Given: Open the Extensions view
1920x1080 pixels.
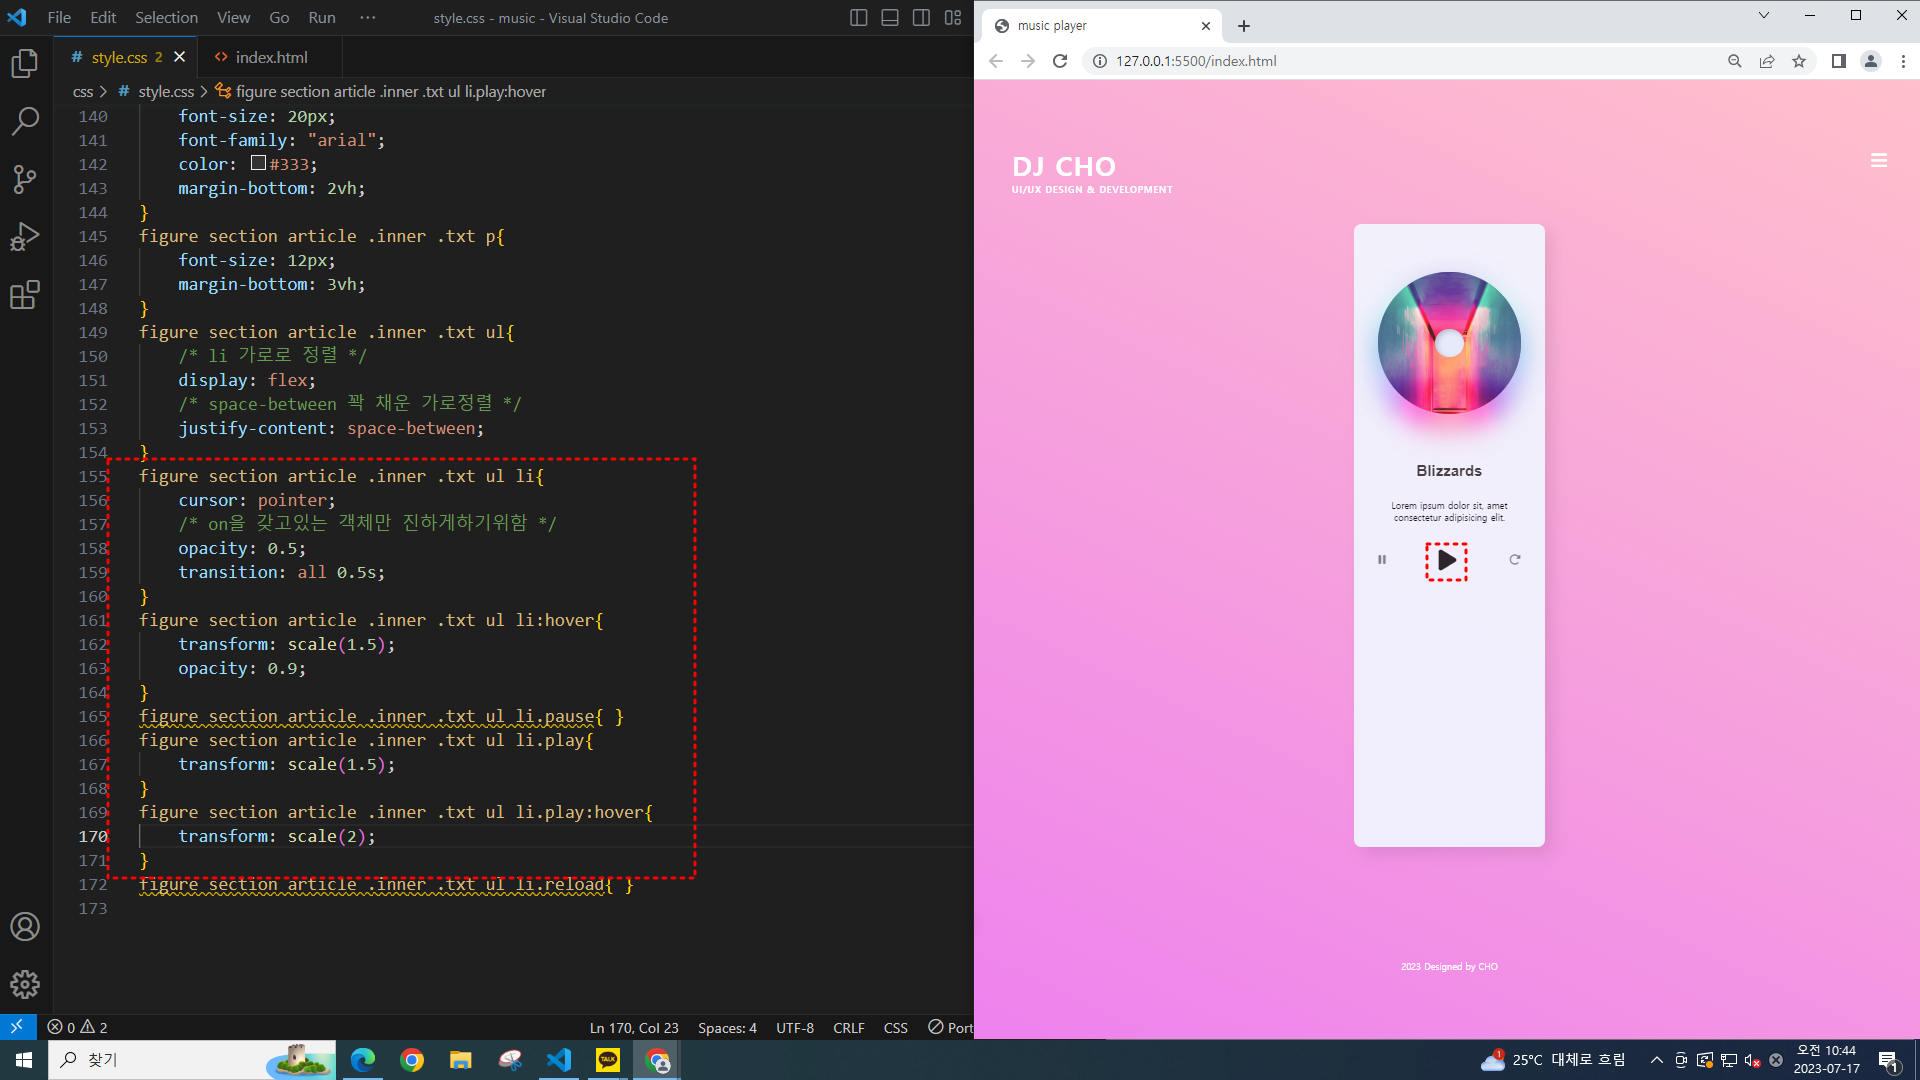Looking at the screenshot, I should (x=25, y=295).
